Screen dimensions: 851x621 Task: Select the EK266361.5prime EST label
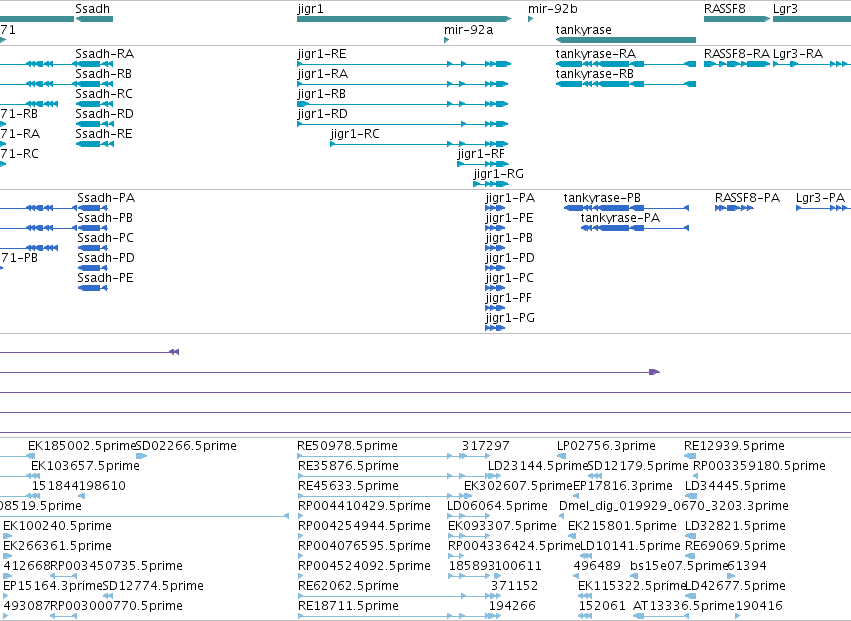coord(57,546)
